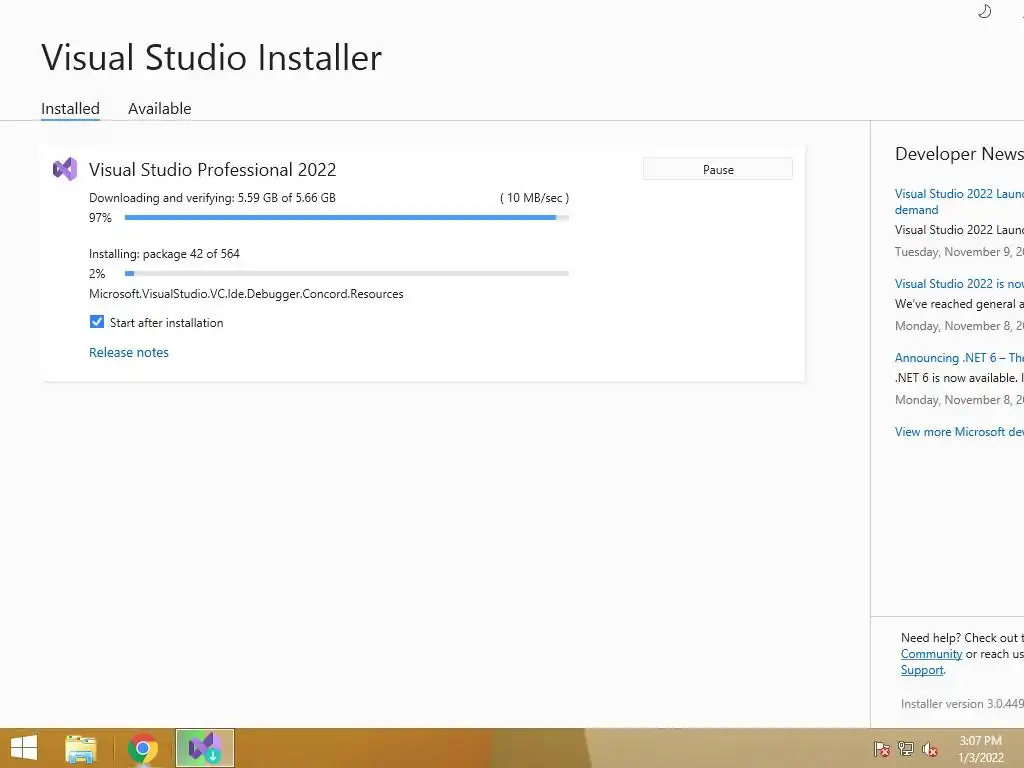The width and height of the screenshot is (1024, 768).
Task: Click the download progress bar at 97%
Action: 346,217
